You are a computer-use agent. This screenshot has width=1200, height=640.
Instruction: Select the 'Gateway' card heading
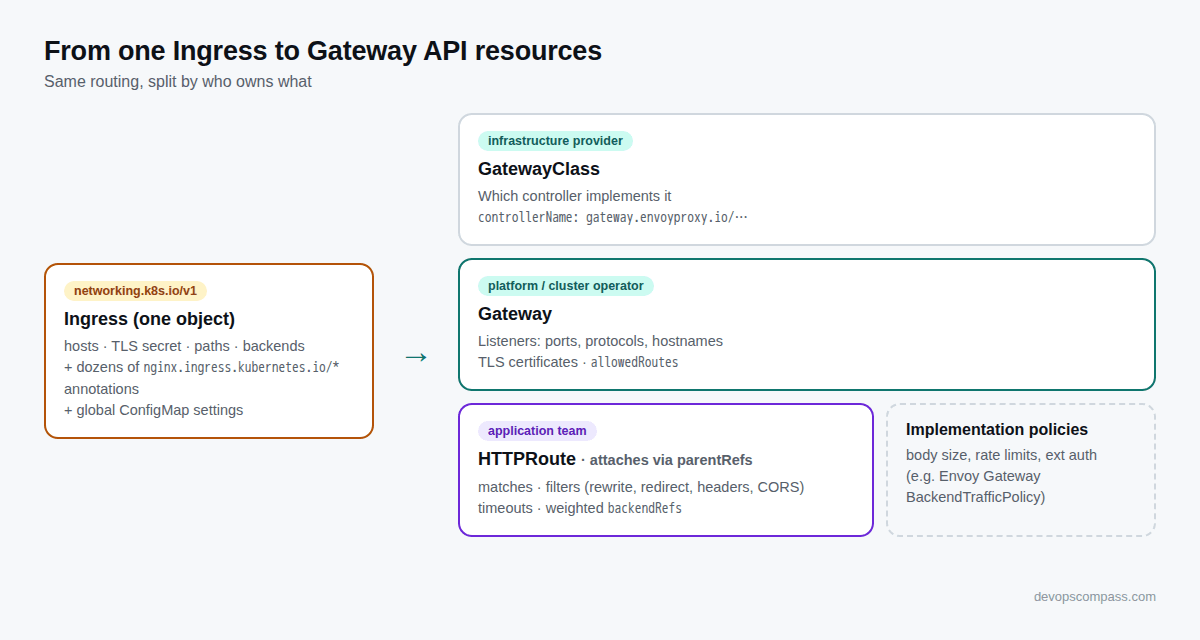[x=515, y=314]
